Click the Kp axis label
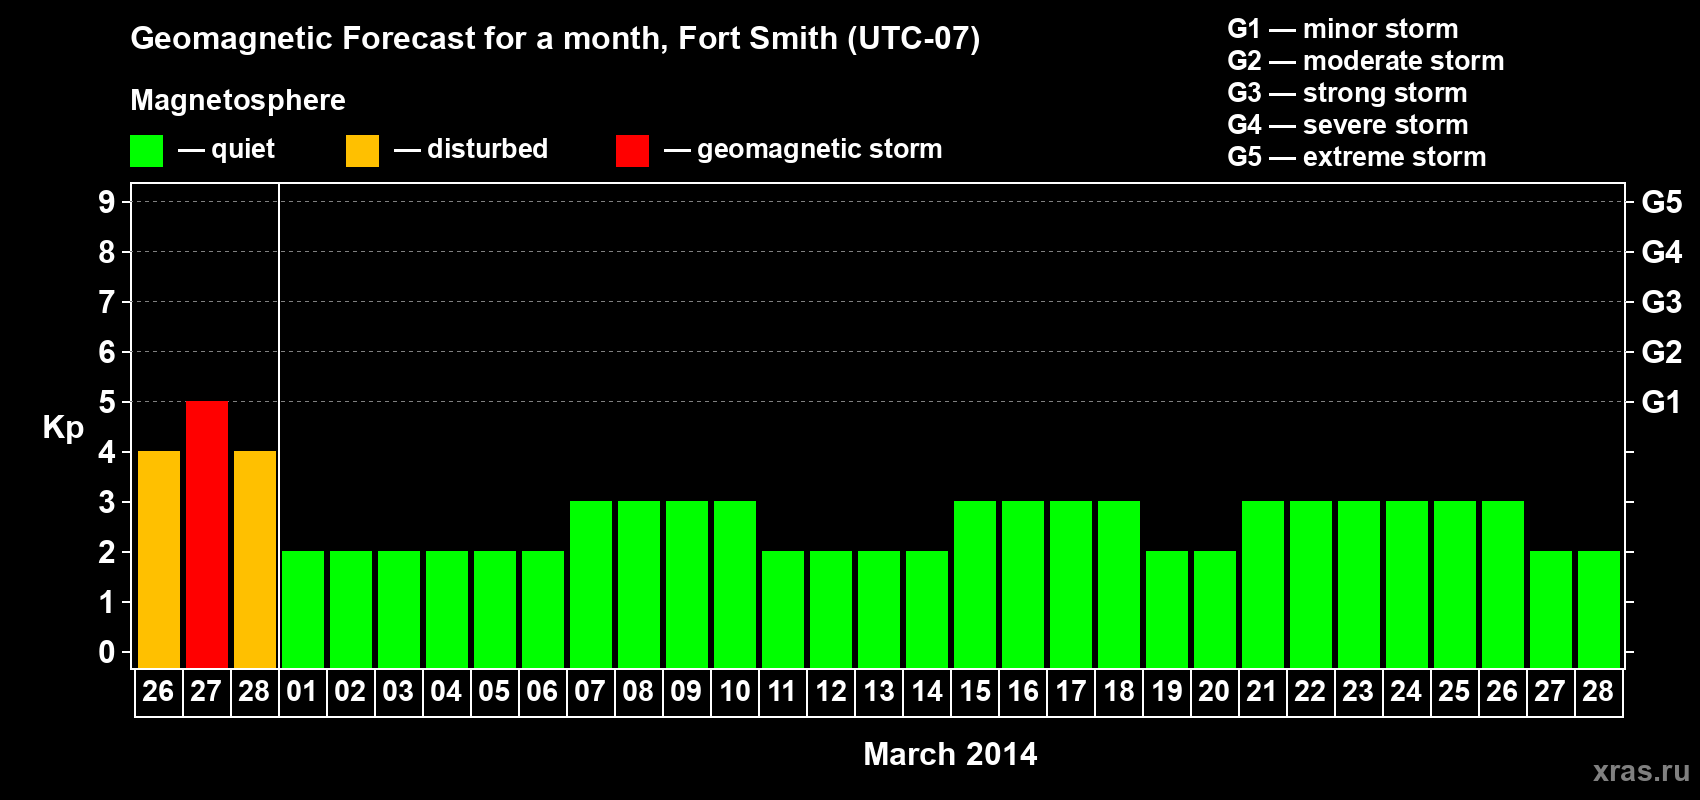1700x800 pixels. pos(63,428)
